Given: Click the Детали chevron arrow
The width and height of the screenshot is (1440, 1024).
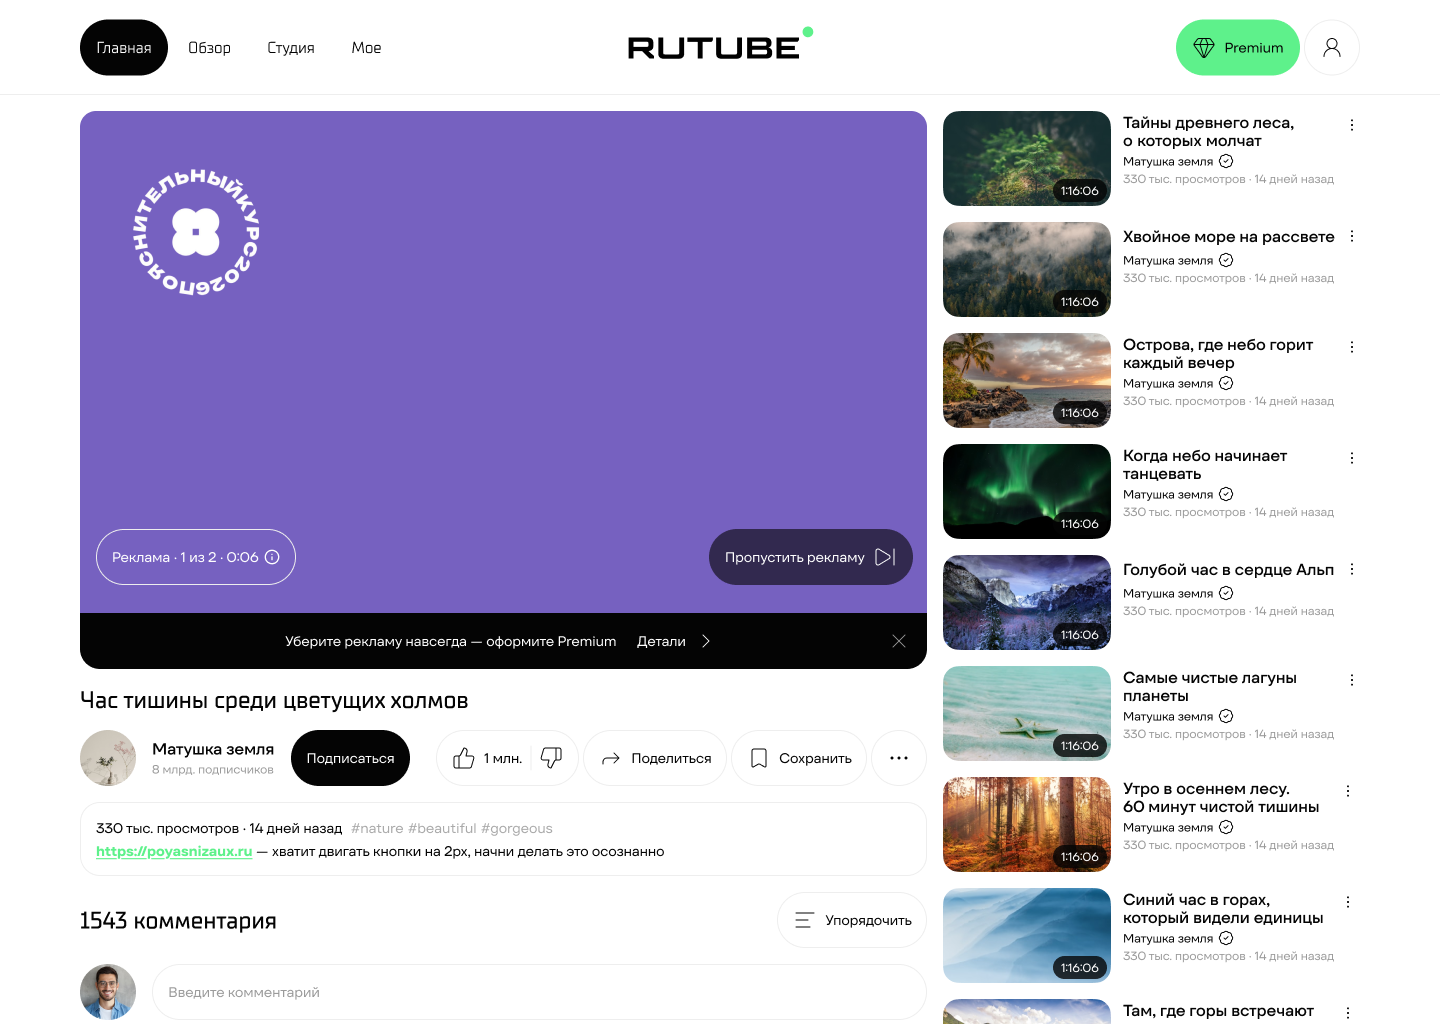Looking at the screenshot, I should coord(706,641).
